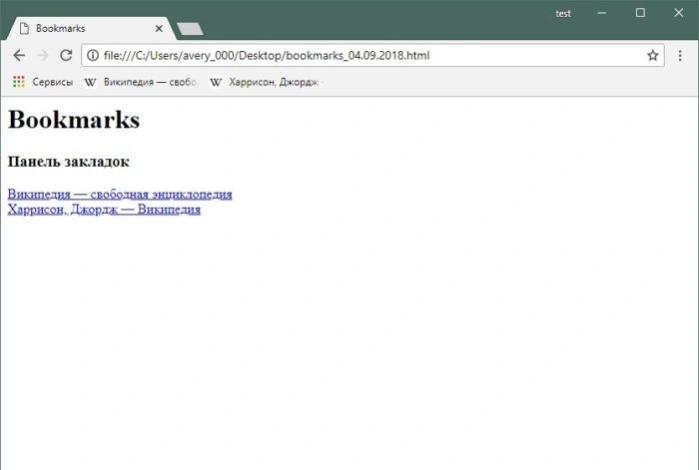The width and height of the screenshot is (699, 470).
Task: Maximize the Chrome window
Action: click(x=640, y=13)
